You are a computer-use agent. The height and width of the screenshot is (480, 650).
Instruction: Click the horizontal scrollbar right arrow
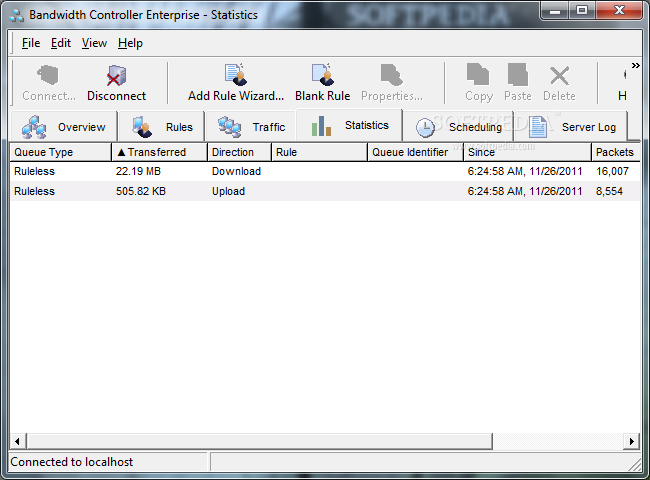click(632, 441)
